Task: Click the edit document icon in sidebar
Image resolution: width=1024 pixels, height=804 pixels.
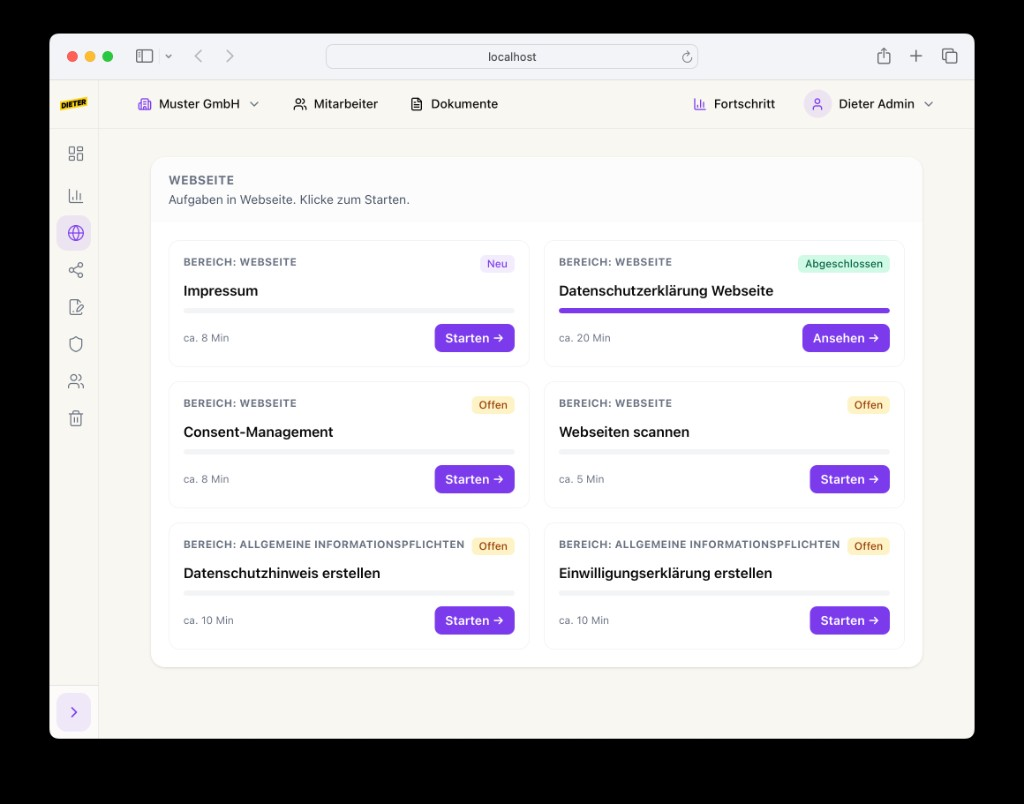Action: [75, 307]
